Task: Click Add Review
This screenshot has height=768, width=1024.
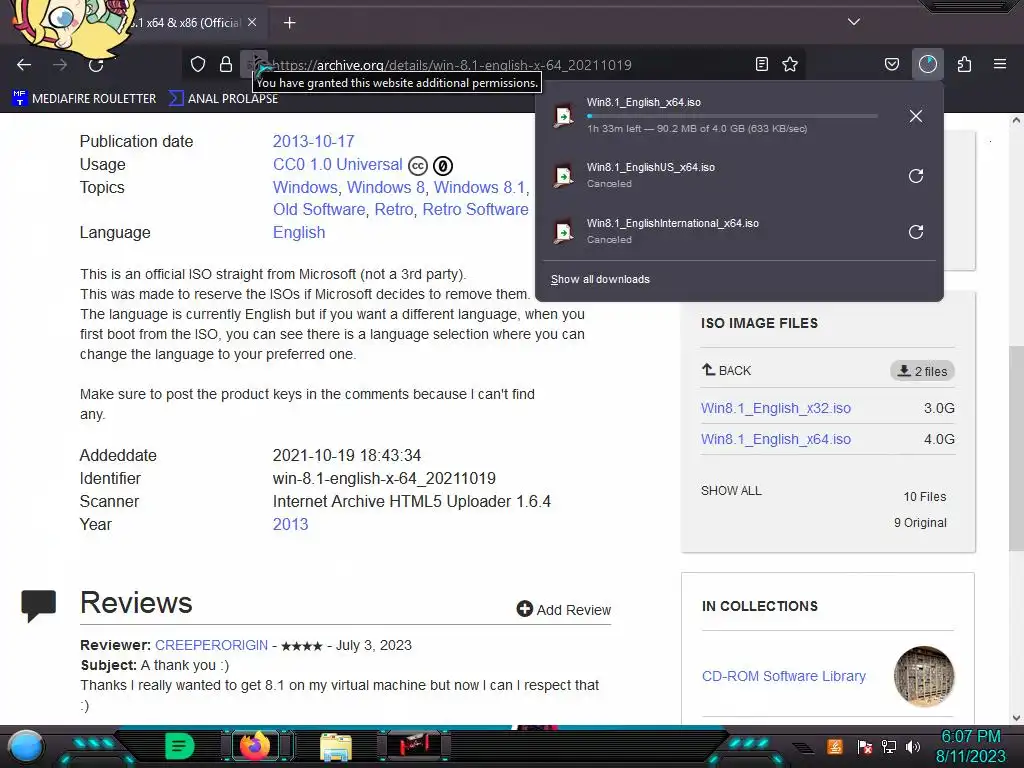Action: (x=564, y=609)
